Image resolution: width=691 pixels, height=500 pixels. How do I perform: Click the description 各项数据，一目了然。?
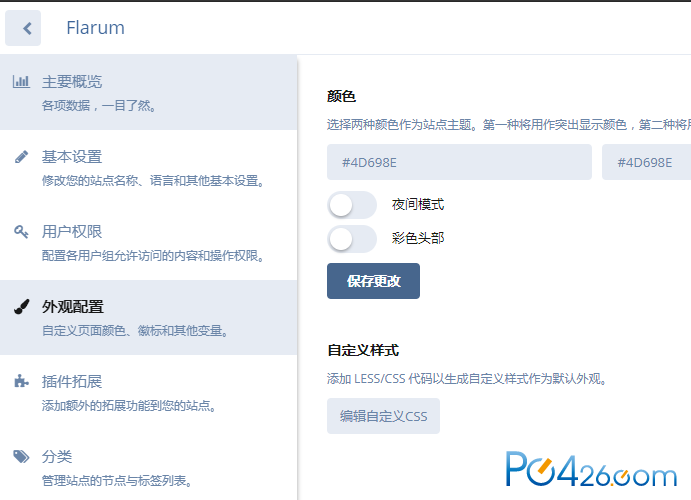99,106
